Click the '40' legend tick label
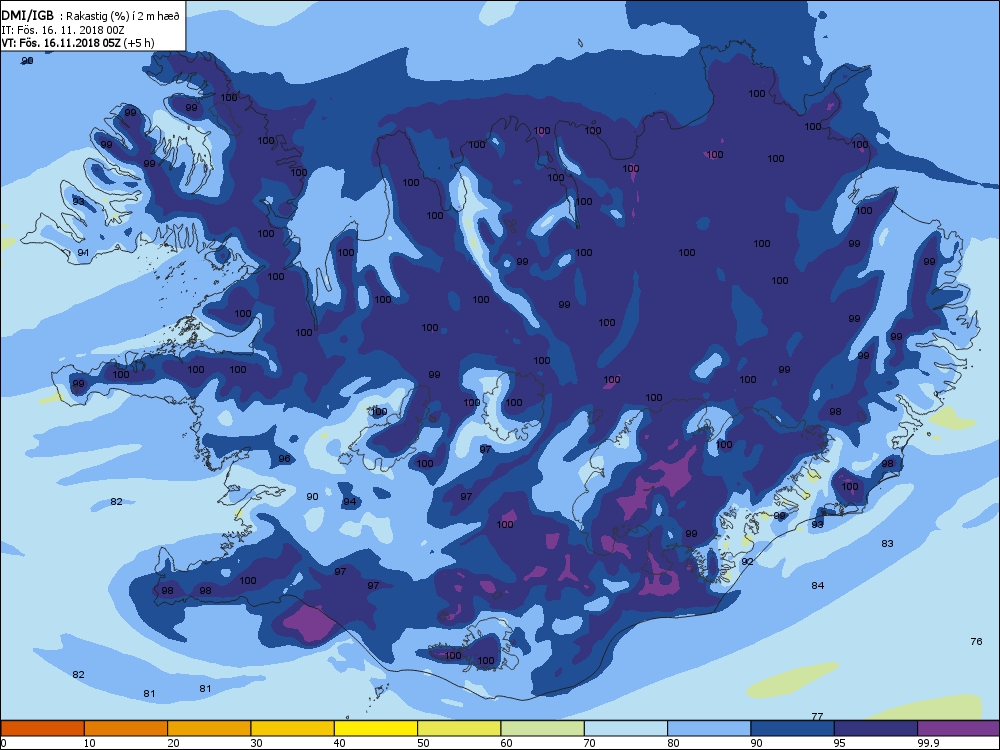Image resolution: width=1000 pixels, height=750 pixels. [339, 743]
